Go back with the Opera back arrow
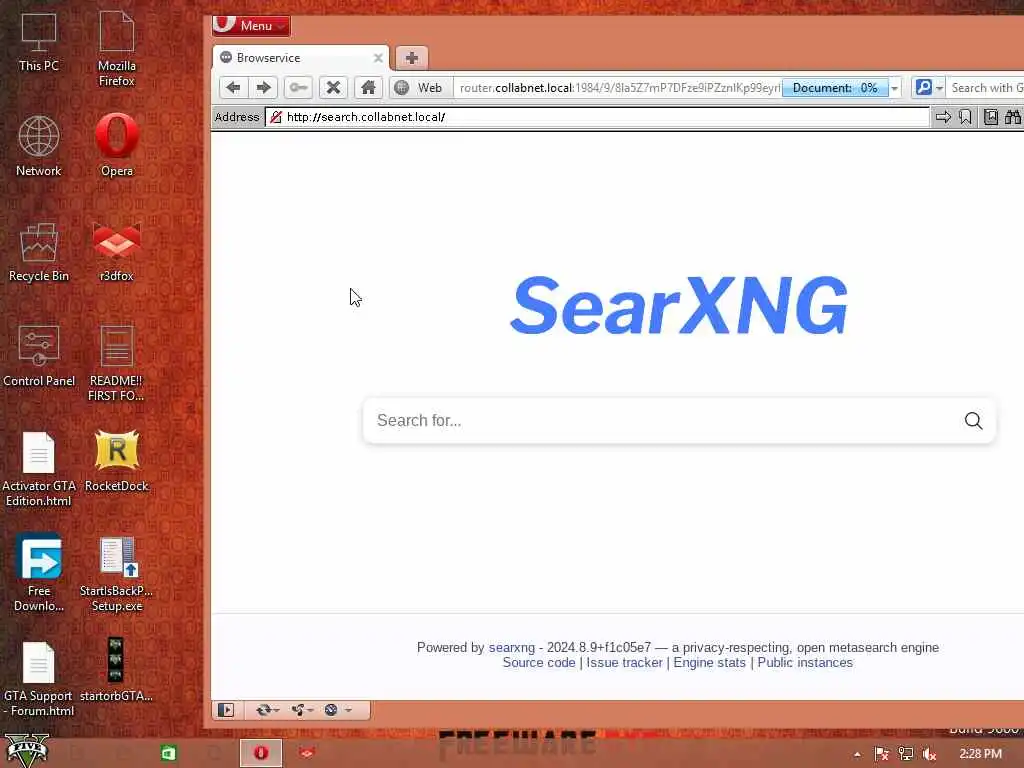1024x768 pixels. [233, 88]
